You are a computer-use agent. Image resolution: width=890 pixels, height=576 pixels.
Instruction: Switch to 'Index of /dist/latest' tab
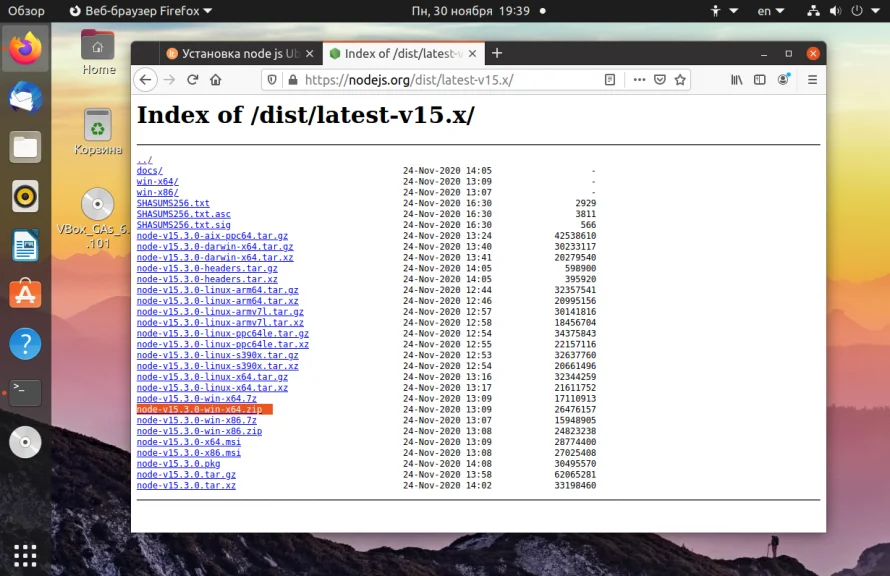[x=403, y=53]
